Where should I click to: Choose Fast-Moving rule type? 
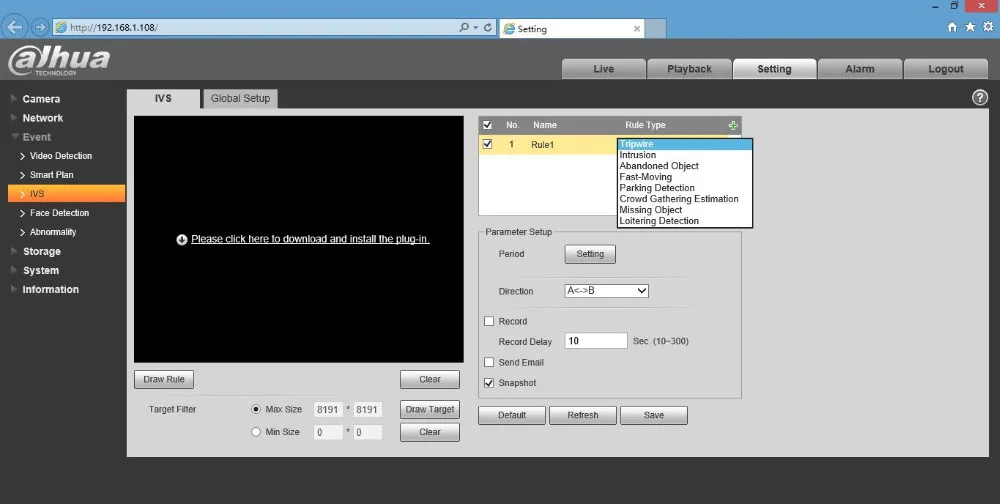click(x=685, y=177)
